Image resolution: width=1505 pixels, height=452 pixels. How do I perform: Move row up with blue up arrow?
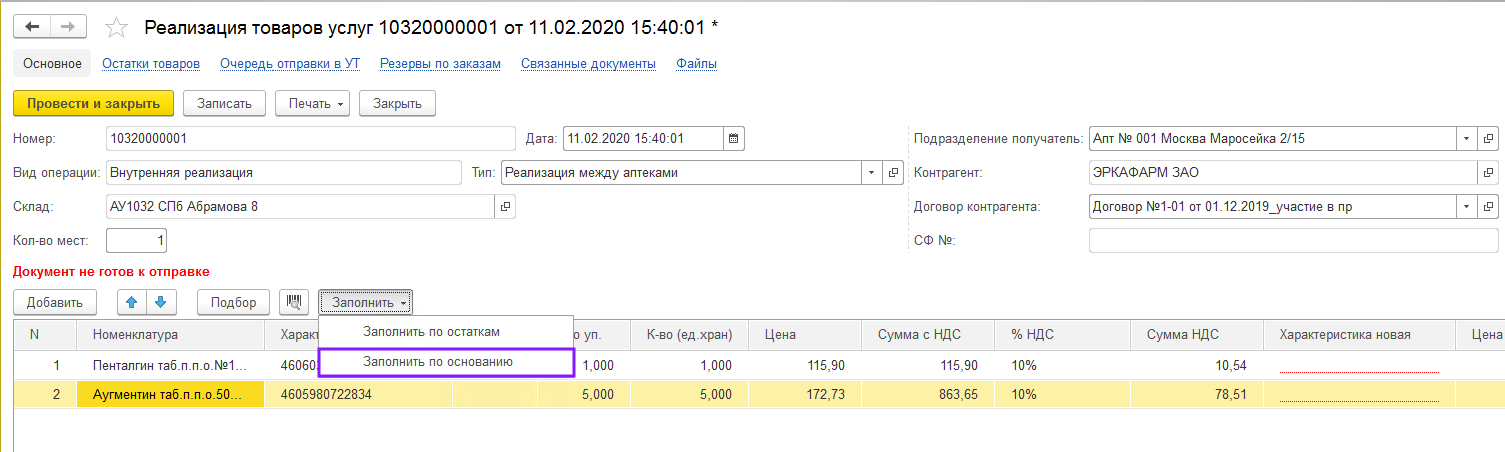tap(132, 302)
